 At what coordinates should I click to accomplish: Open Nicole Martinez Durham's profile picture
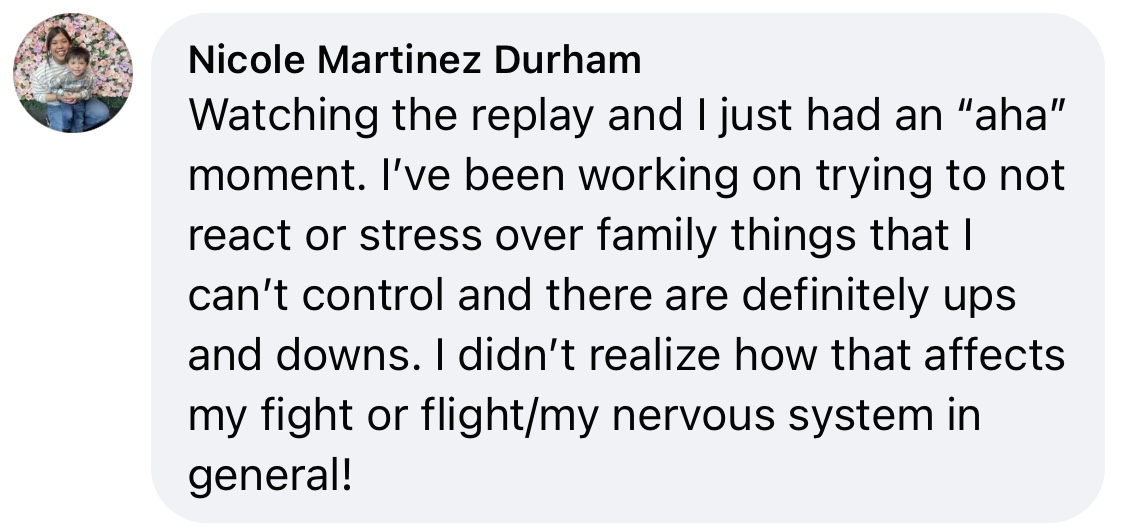point(73,73)
